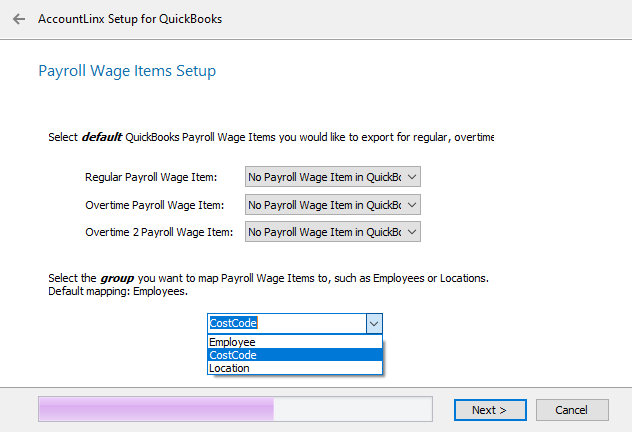Click the Overtime 2 Wage Item chevron arrow
This screenshot has width=632, height=432.
point(412,232)
